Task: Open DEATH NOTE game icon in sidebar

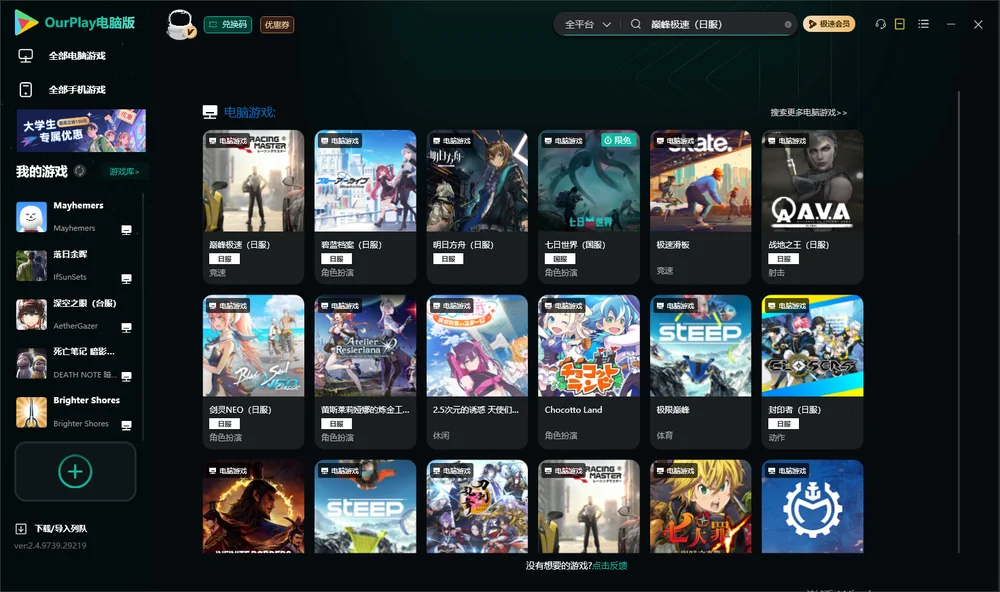Action: click(31, 364)
